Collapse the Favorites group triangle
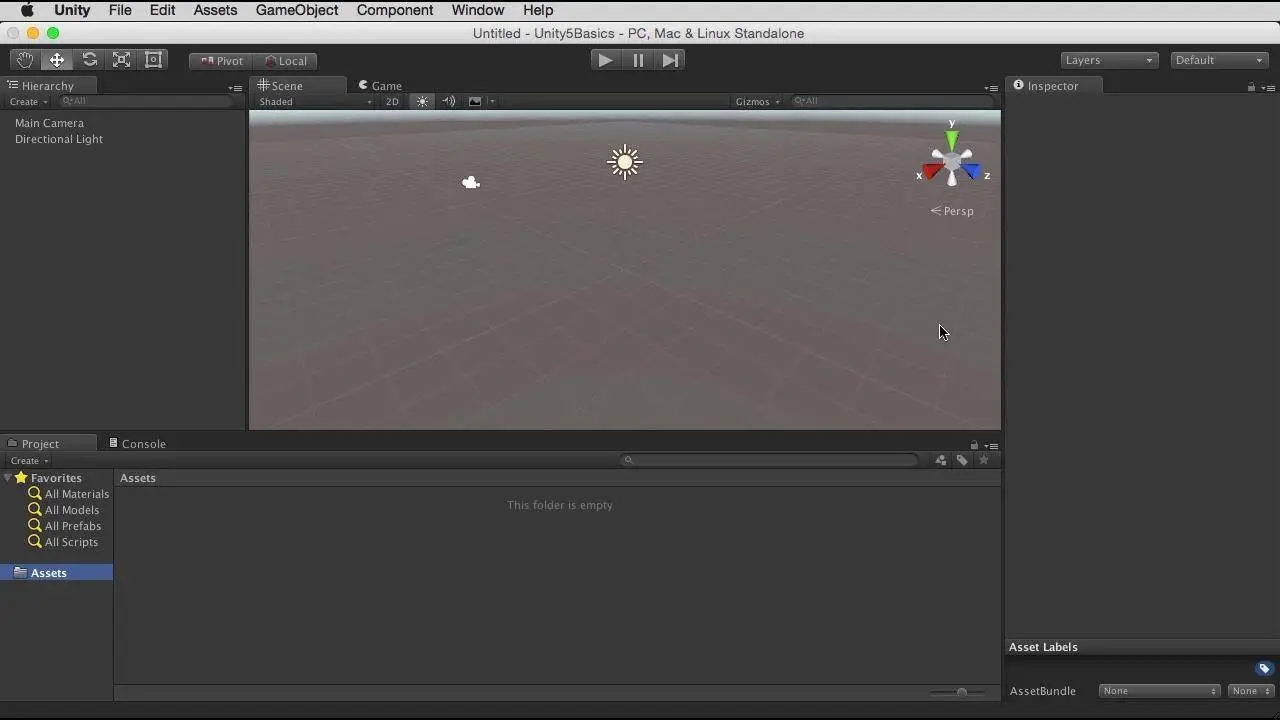The height and width of the screenshot is (720, 1280). pos(8,478)
